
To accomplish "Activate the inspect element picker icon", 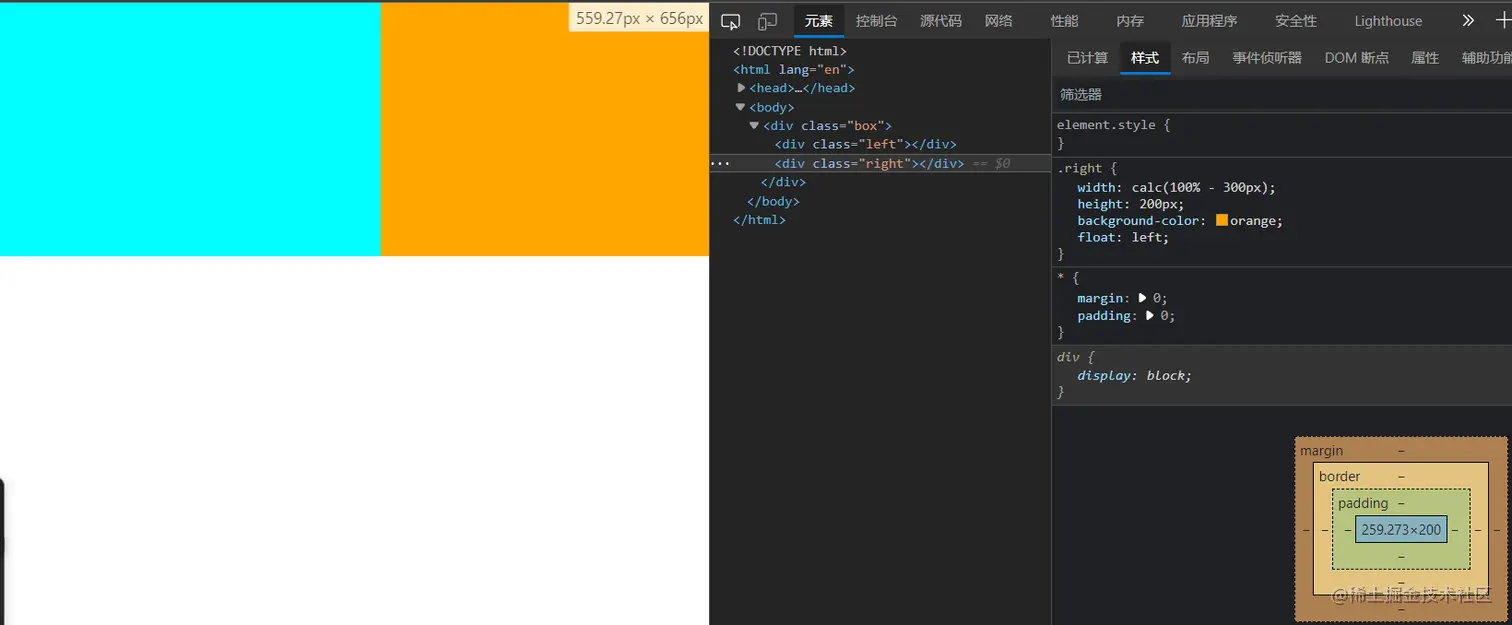I will (731, 21).
